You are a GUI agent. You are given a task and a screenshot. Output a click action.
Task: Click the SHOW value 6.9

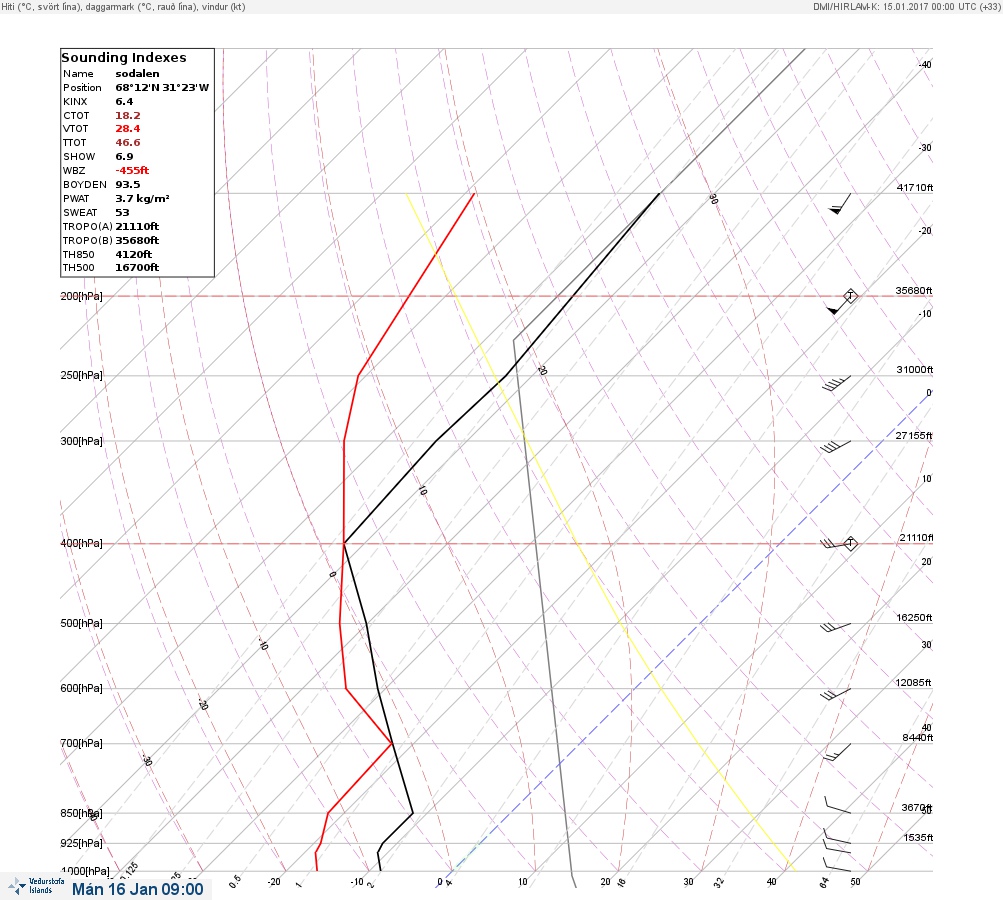[124, 157]
